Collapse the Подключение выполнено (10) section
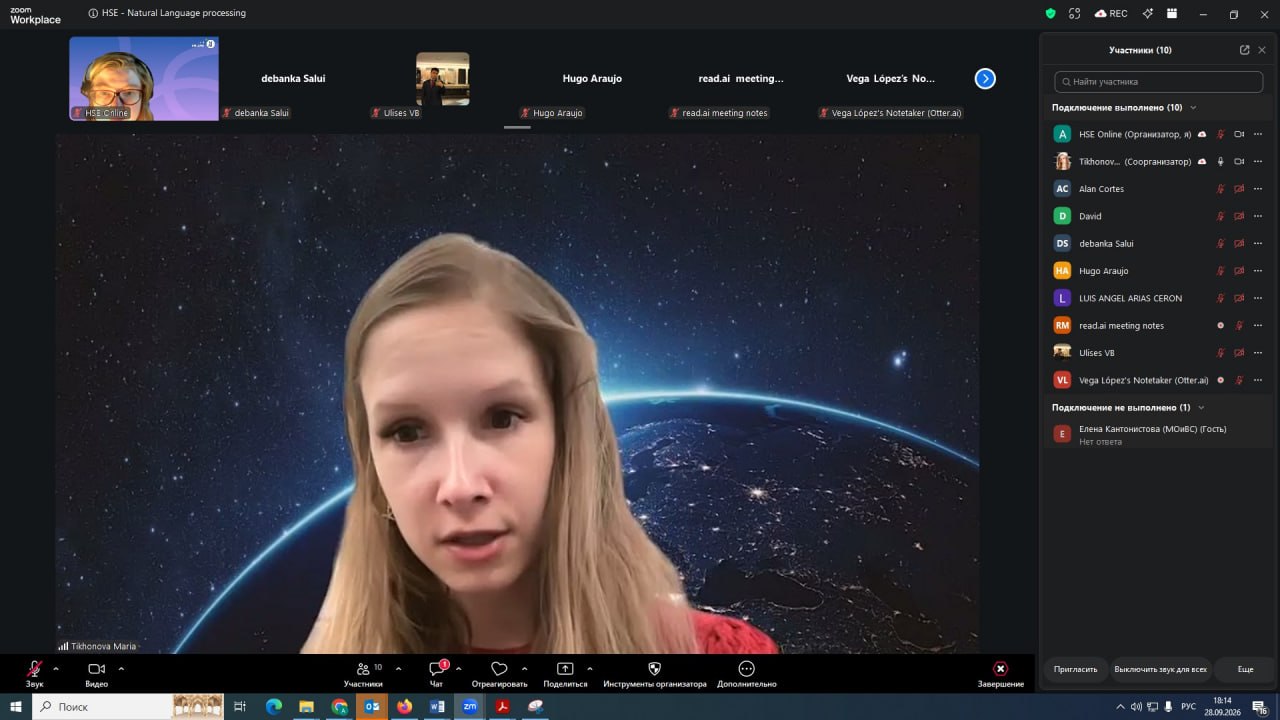1280x720 pixels. point(1193,108)
